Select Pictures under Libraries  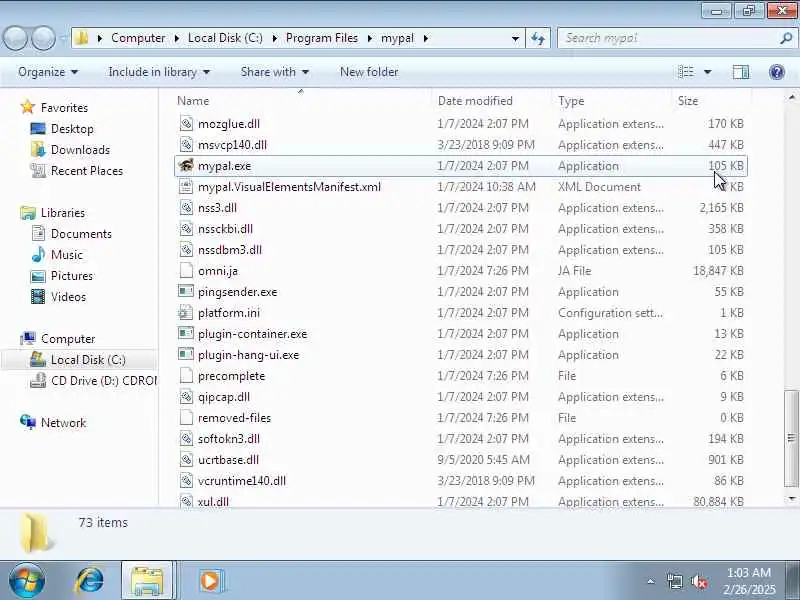pyautogui.click(x=71, y=276)
